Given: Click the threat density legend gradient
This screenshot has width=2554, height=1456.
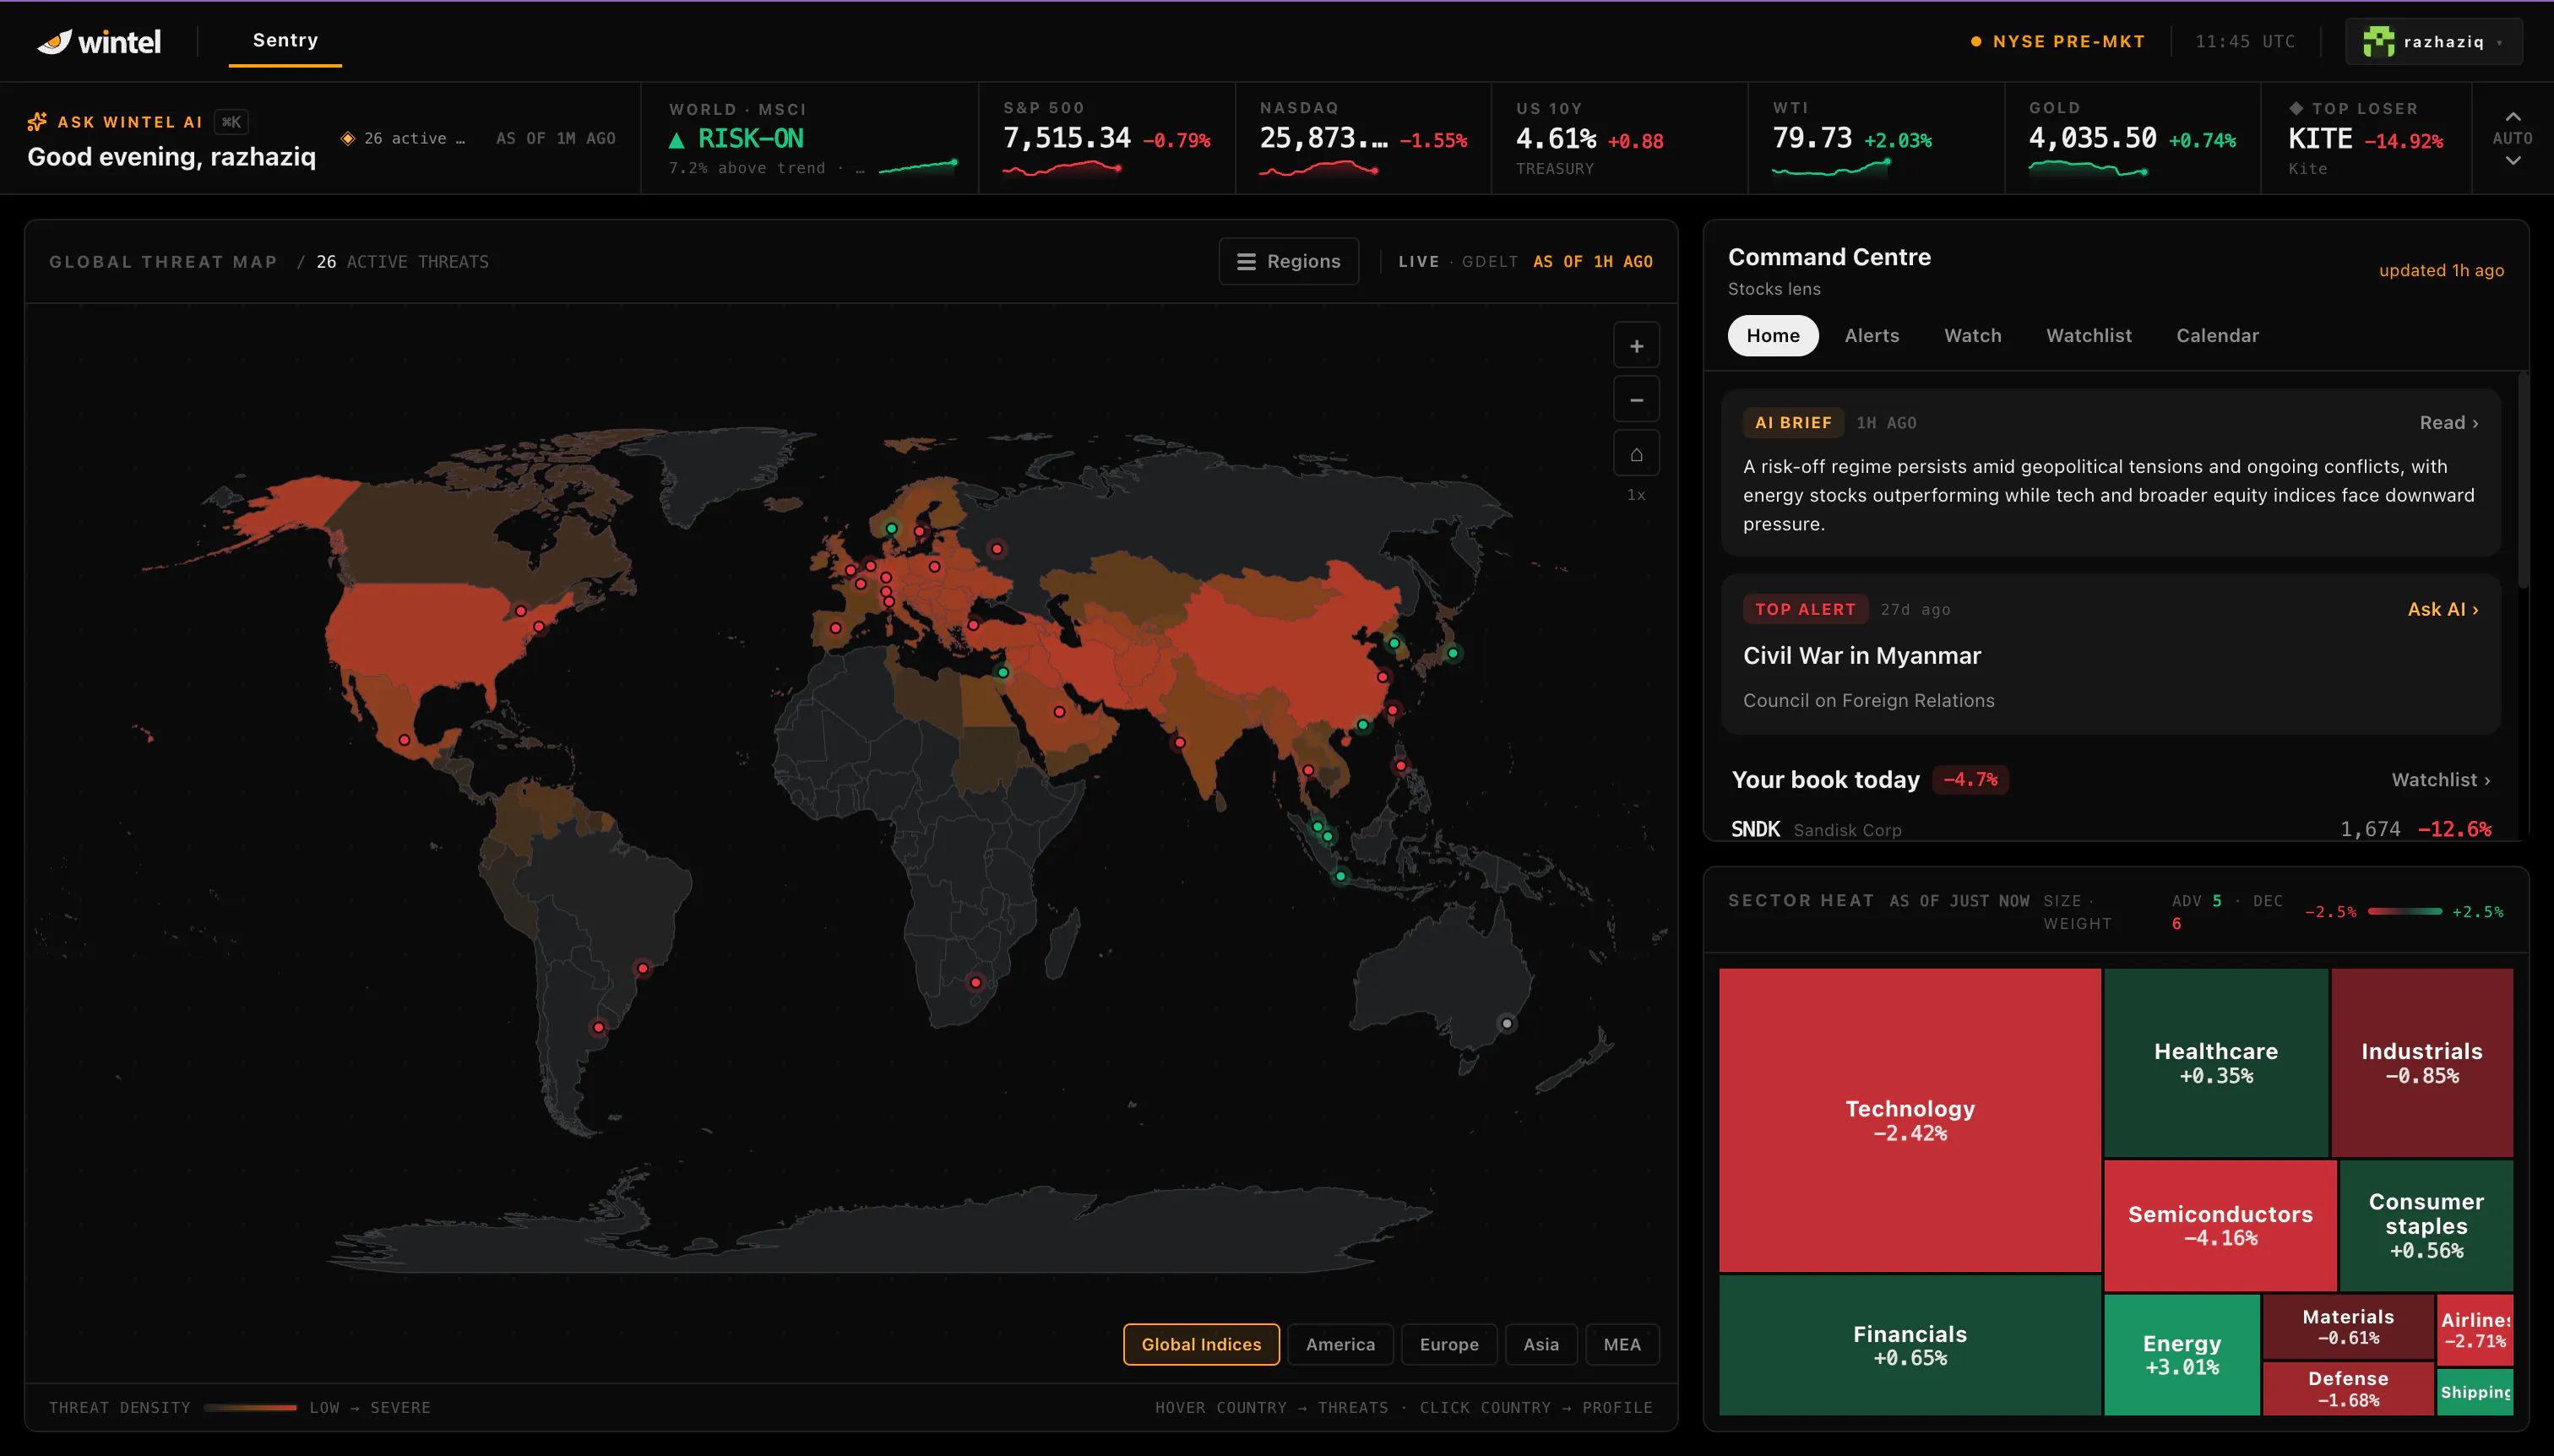Looking at the screenshot, I should pos(250,1407).
